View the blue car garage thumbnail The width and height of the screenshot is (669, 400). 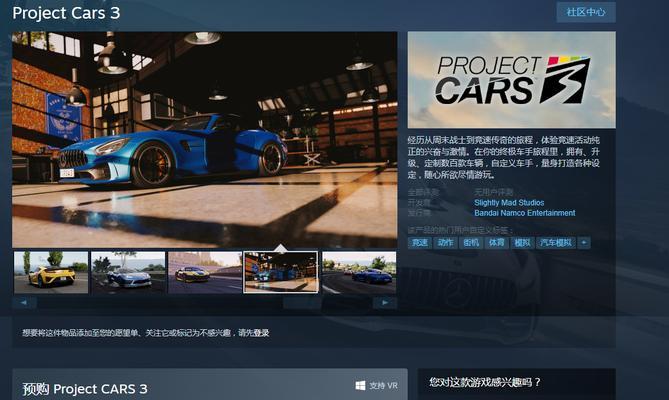(281, 272)
